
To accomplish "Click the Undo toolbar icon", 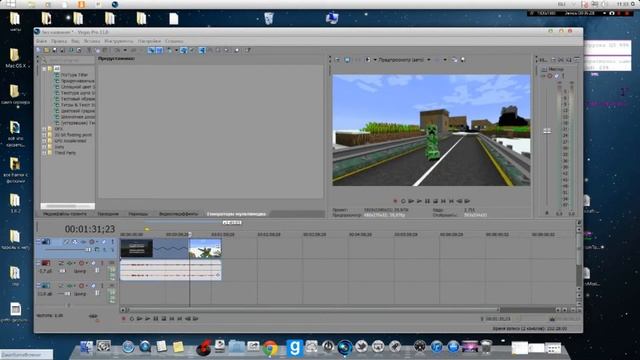I will coord(117,50).
